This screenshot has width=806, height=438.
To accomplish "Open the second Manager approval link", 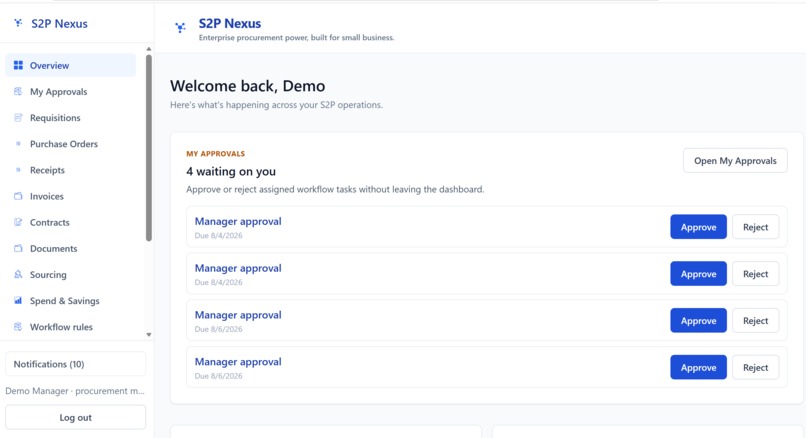I will tap(238, 268).
